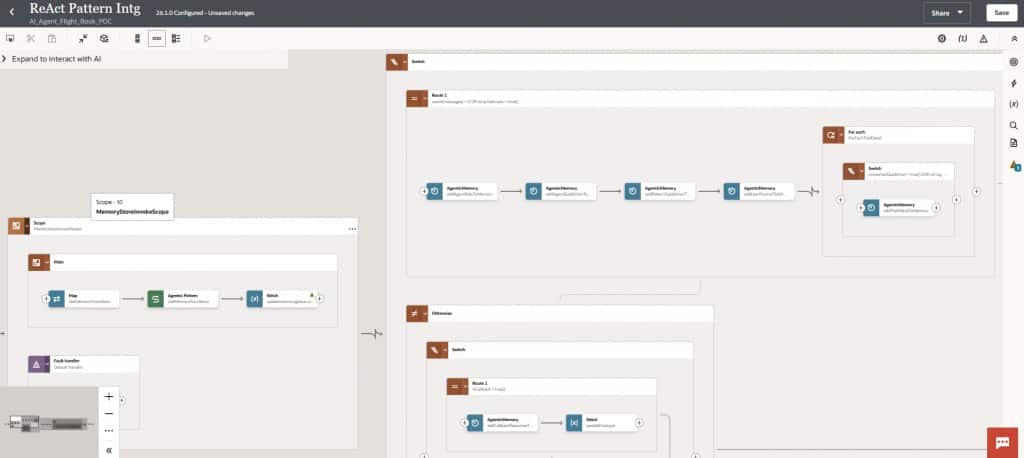Viewport: 1024px width, 458px height.
Task: Select the Stitch node in lower Route 1
Action: tap(601, 423)
